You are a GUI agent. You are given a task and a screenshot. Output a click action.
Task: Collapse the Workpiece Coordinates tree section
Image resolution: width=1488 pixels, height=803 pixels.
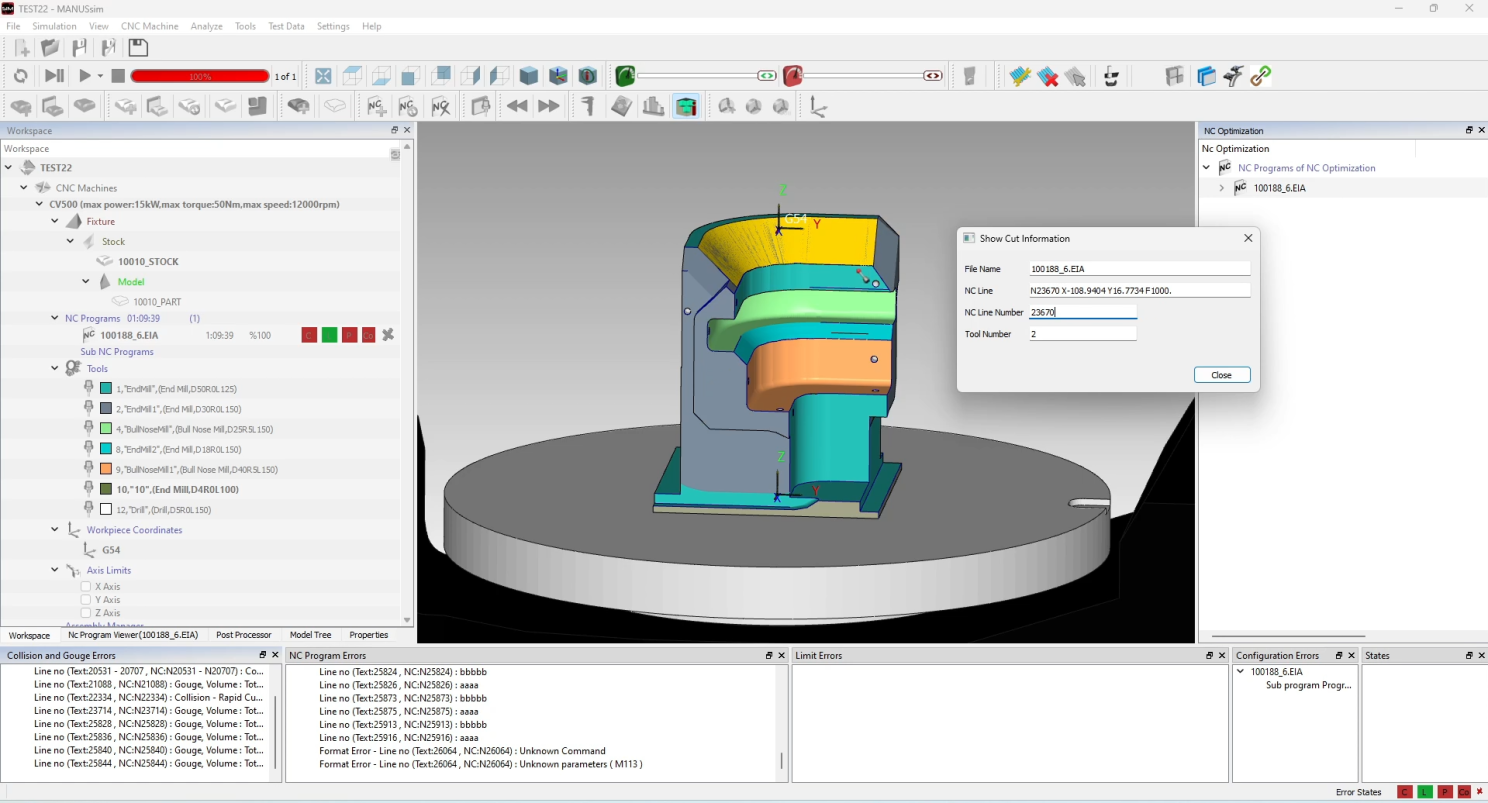pos(55,530)
